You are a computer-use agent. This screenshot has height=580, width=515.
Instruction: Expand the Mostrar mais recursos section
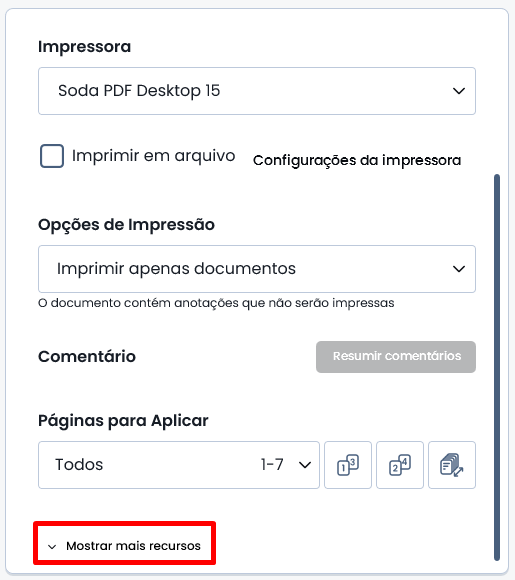click(124, 546)
